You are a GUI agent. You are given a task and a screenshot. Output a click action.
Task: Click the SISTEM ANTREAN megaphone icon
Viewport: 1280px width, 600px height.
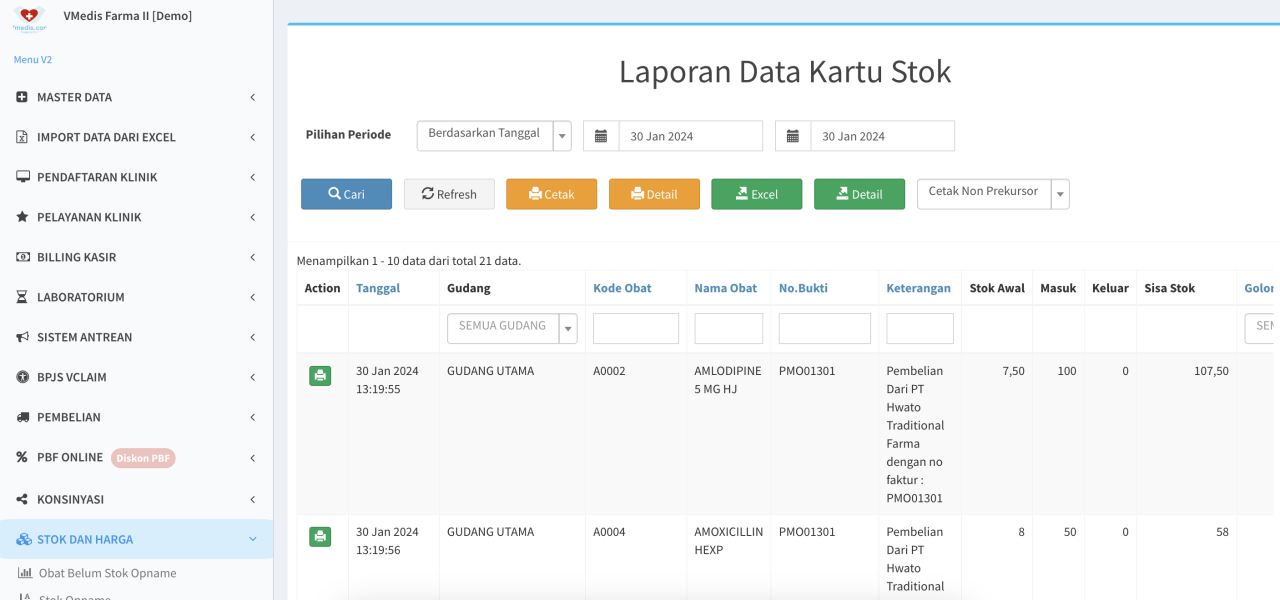22,337
